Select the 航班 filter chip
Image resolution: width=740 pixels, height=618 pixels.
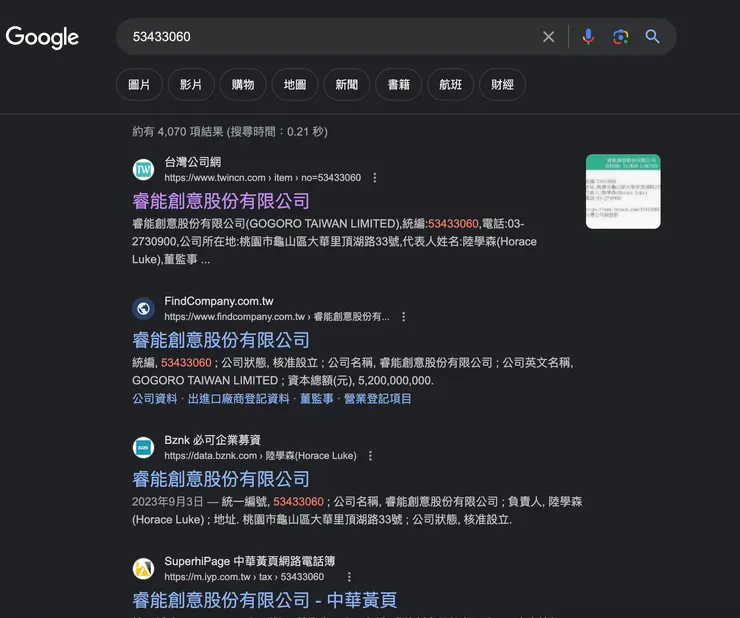pyautogui.click(x=451, y=85)
